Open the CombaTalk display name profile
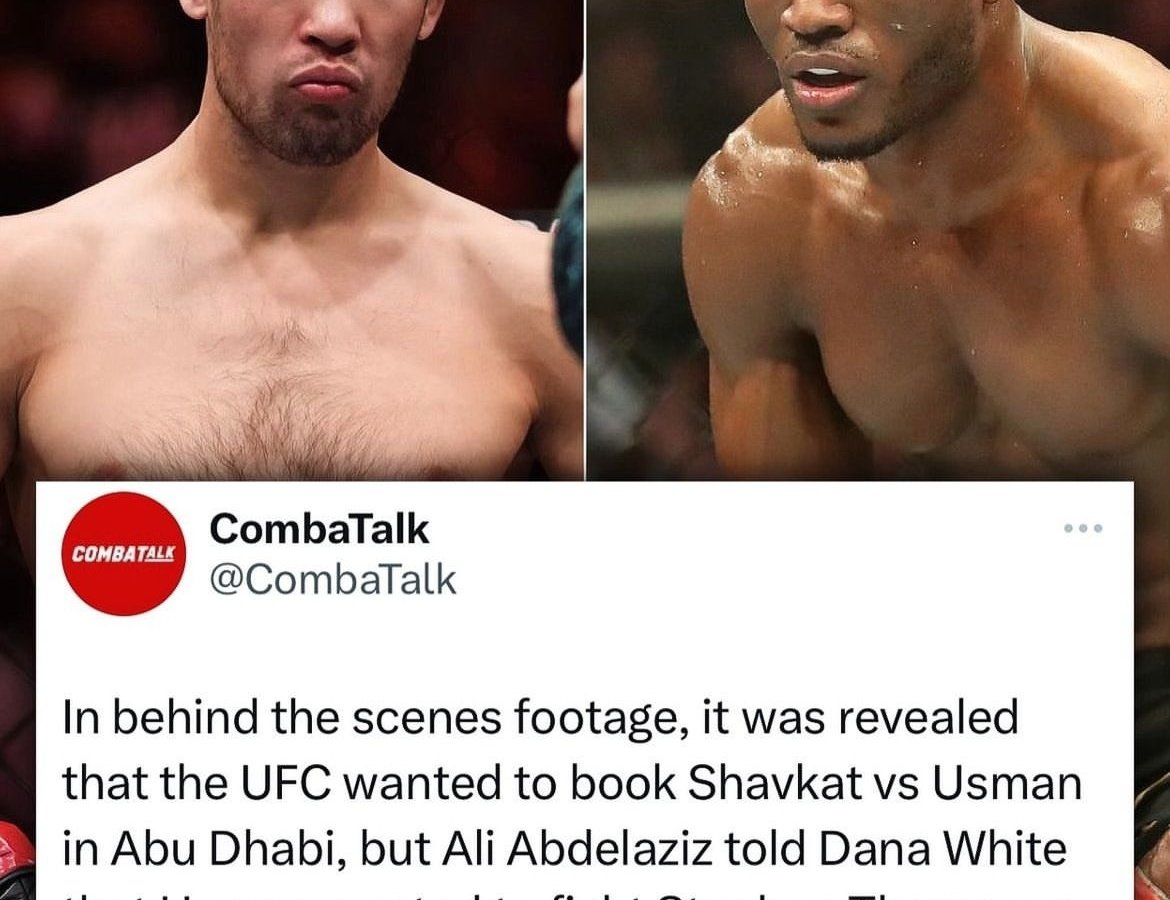The width and height of the screenshot is (1170, 900). [x=319, y=529]
